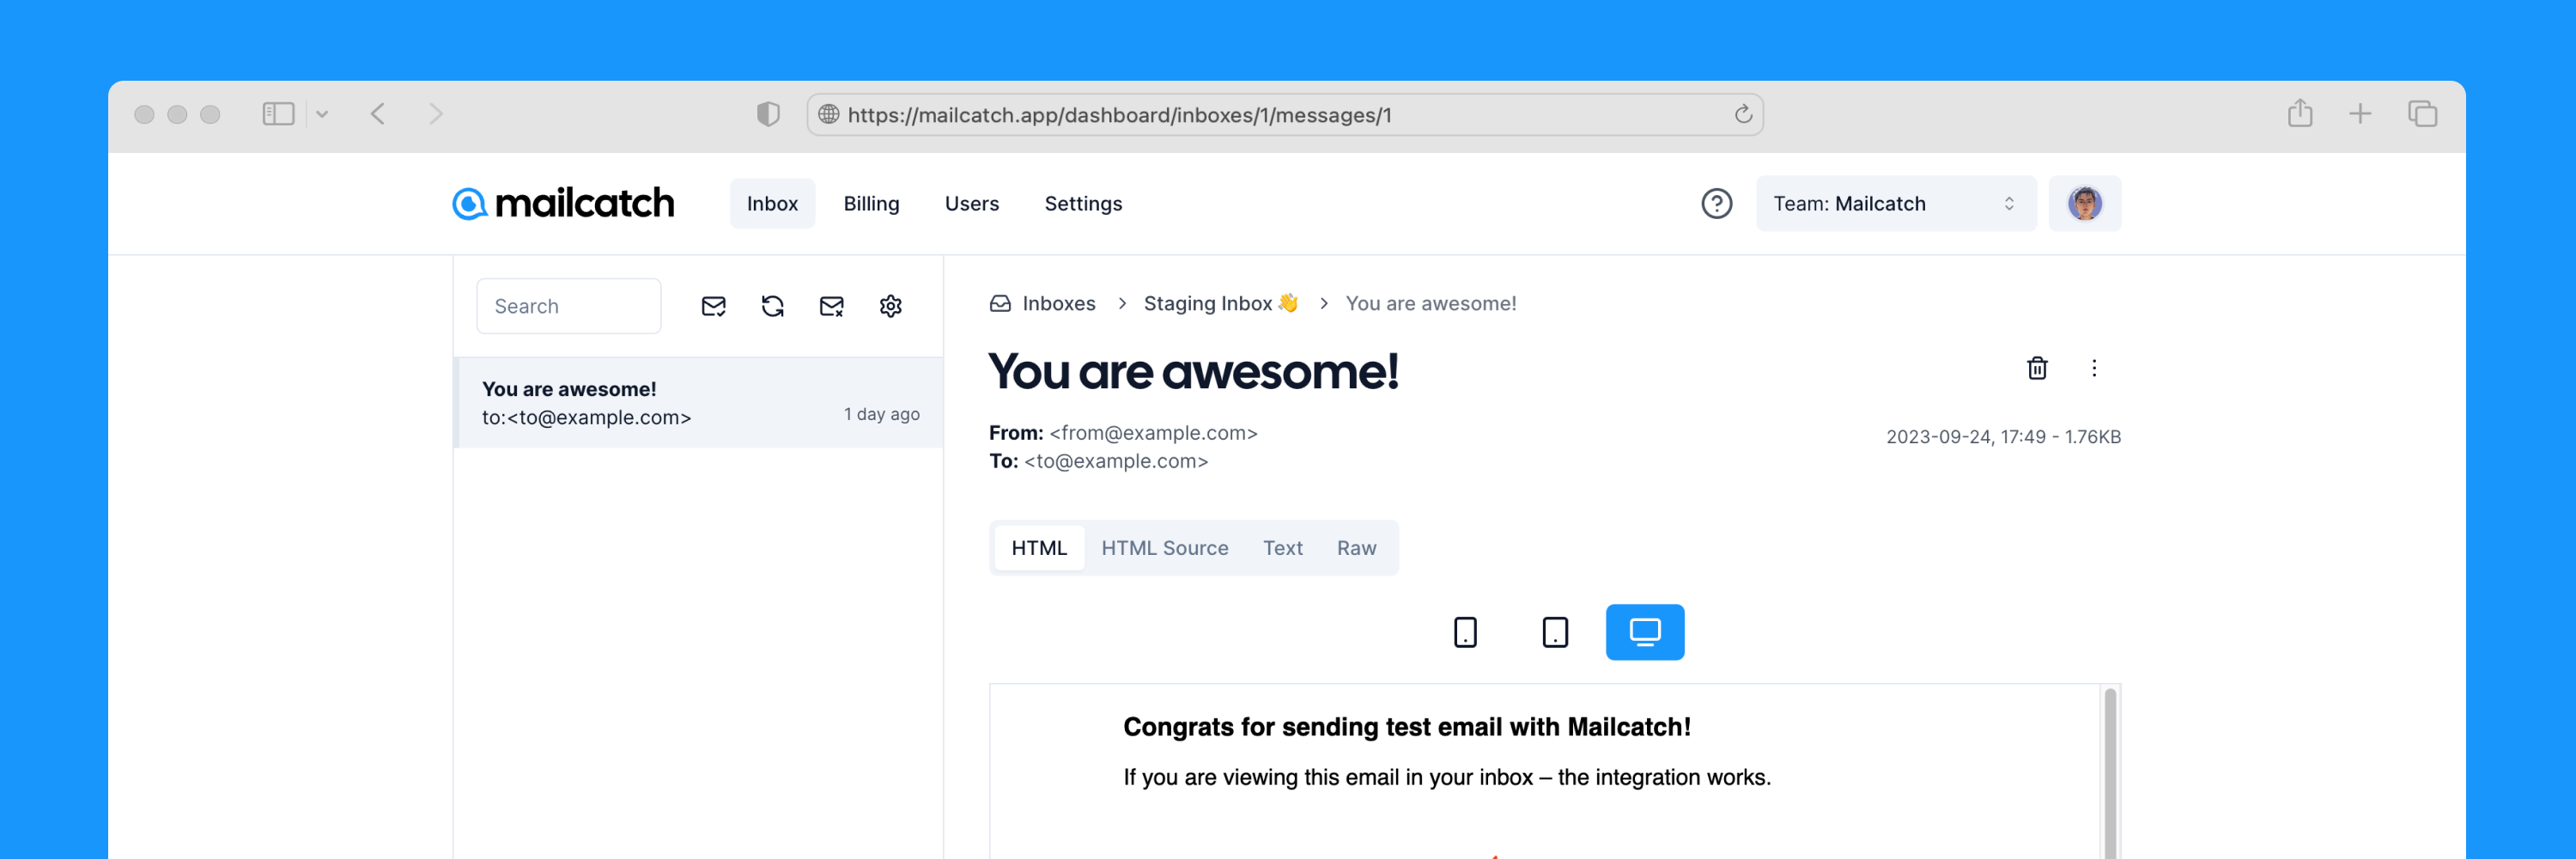Click the privacy shield icon
Viewport: 2576px width, 859px height.
click(768, 114)
